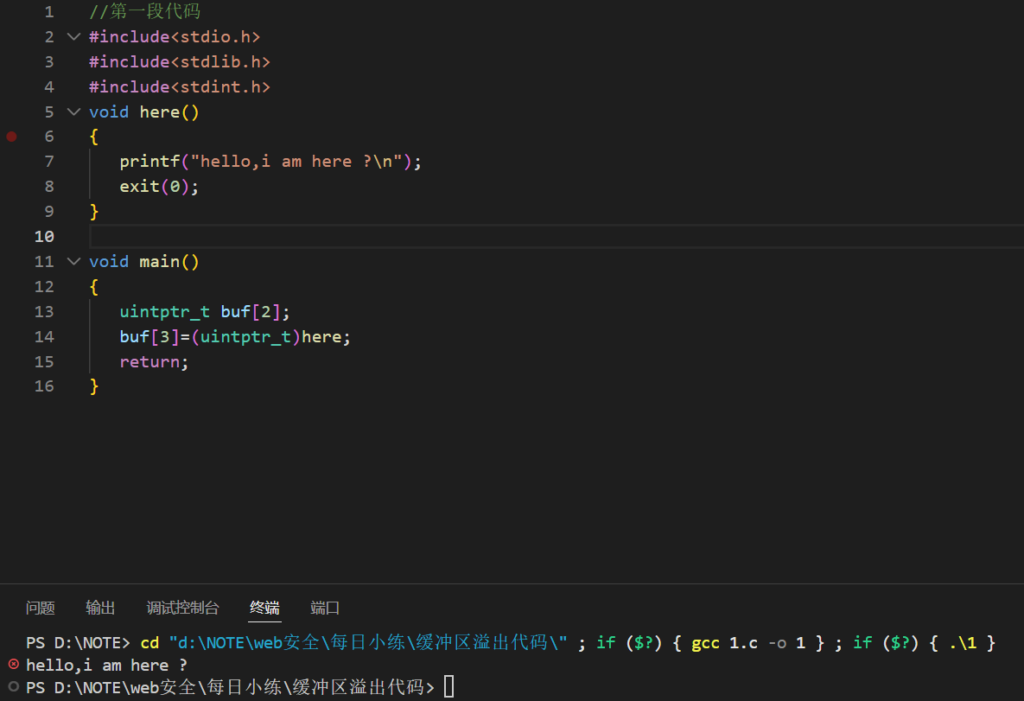Focus the terminal cursor at the prompt
The height and width of the screenshot is (701, 1024).
[x=449, y=687]
